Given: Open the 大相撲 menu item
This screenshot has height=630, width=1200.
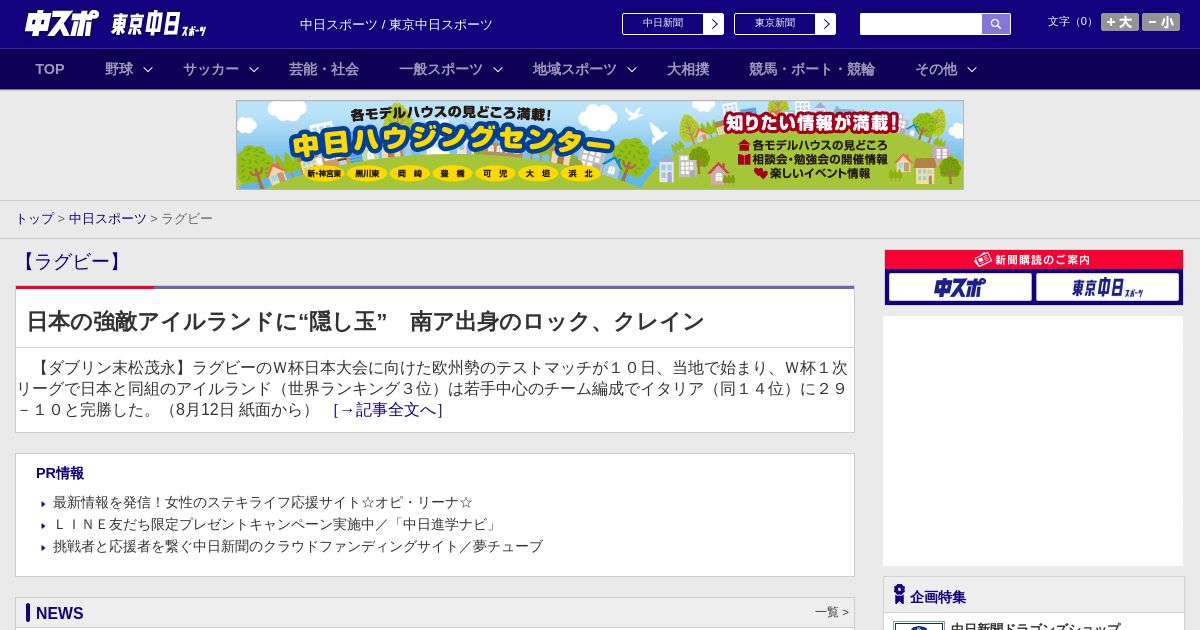Looking at the screenshot, I should point(688,69).
